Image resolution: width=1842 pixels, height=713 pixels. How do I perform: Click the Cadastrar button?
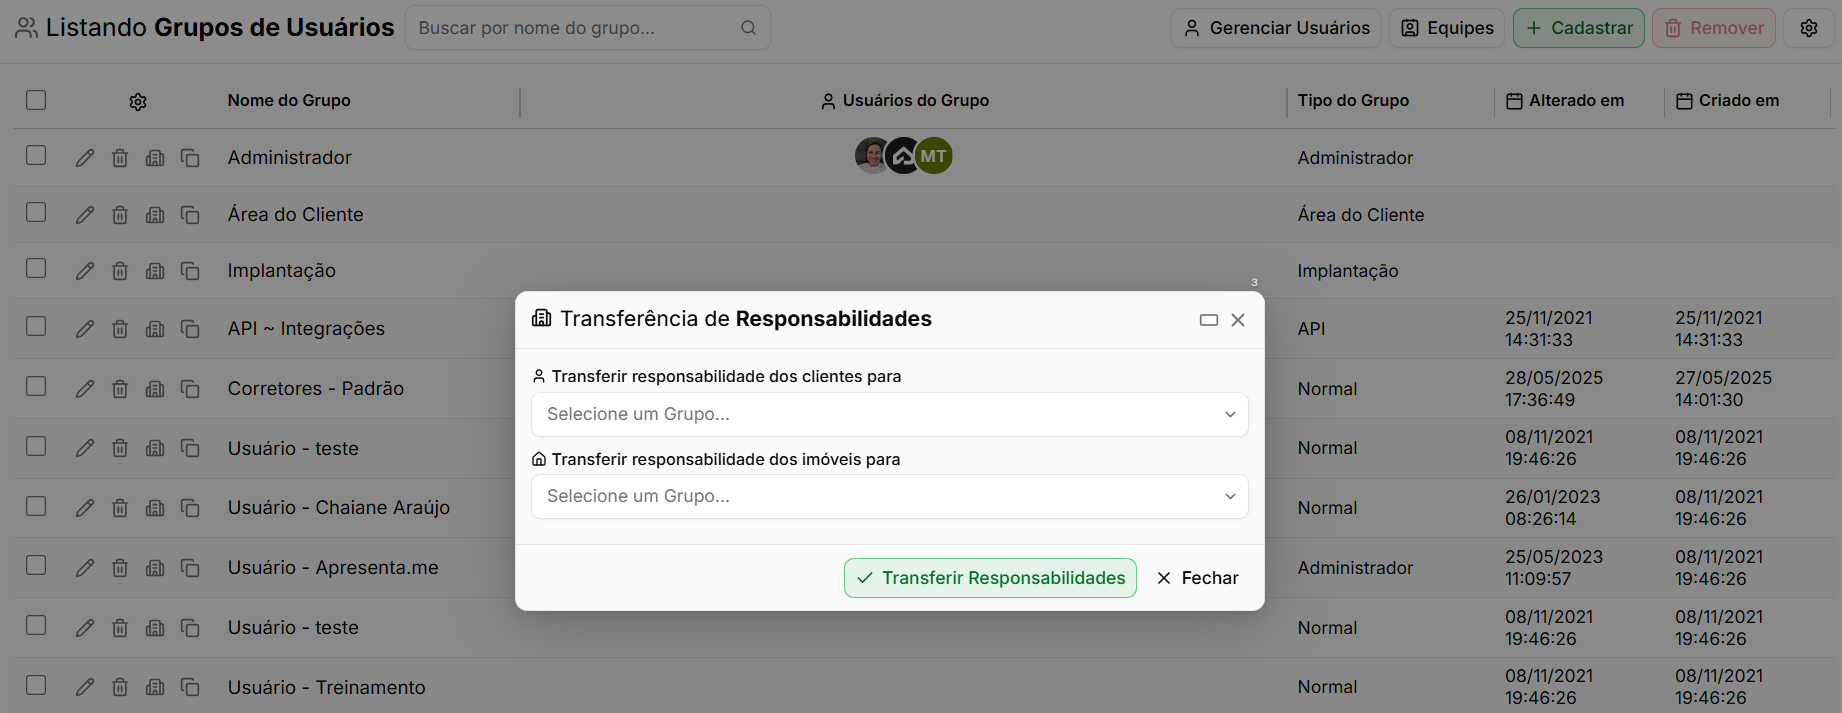1579,28
